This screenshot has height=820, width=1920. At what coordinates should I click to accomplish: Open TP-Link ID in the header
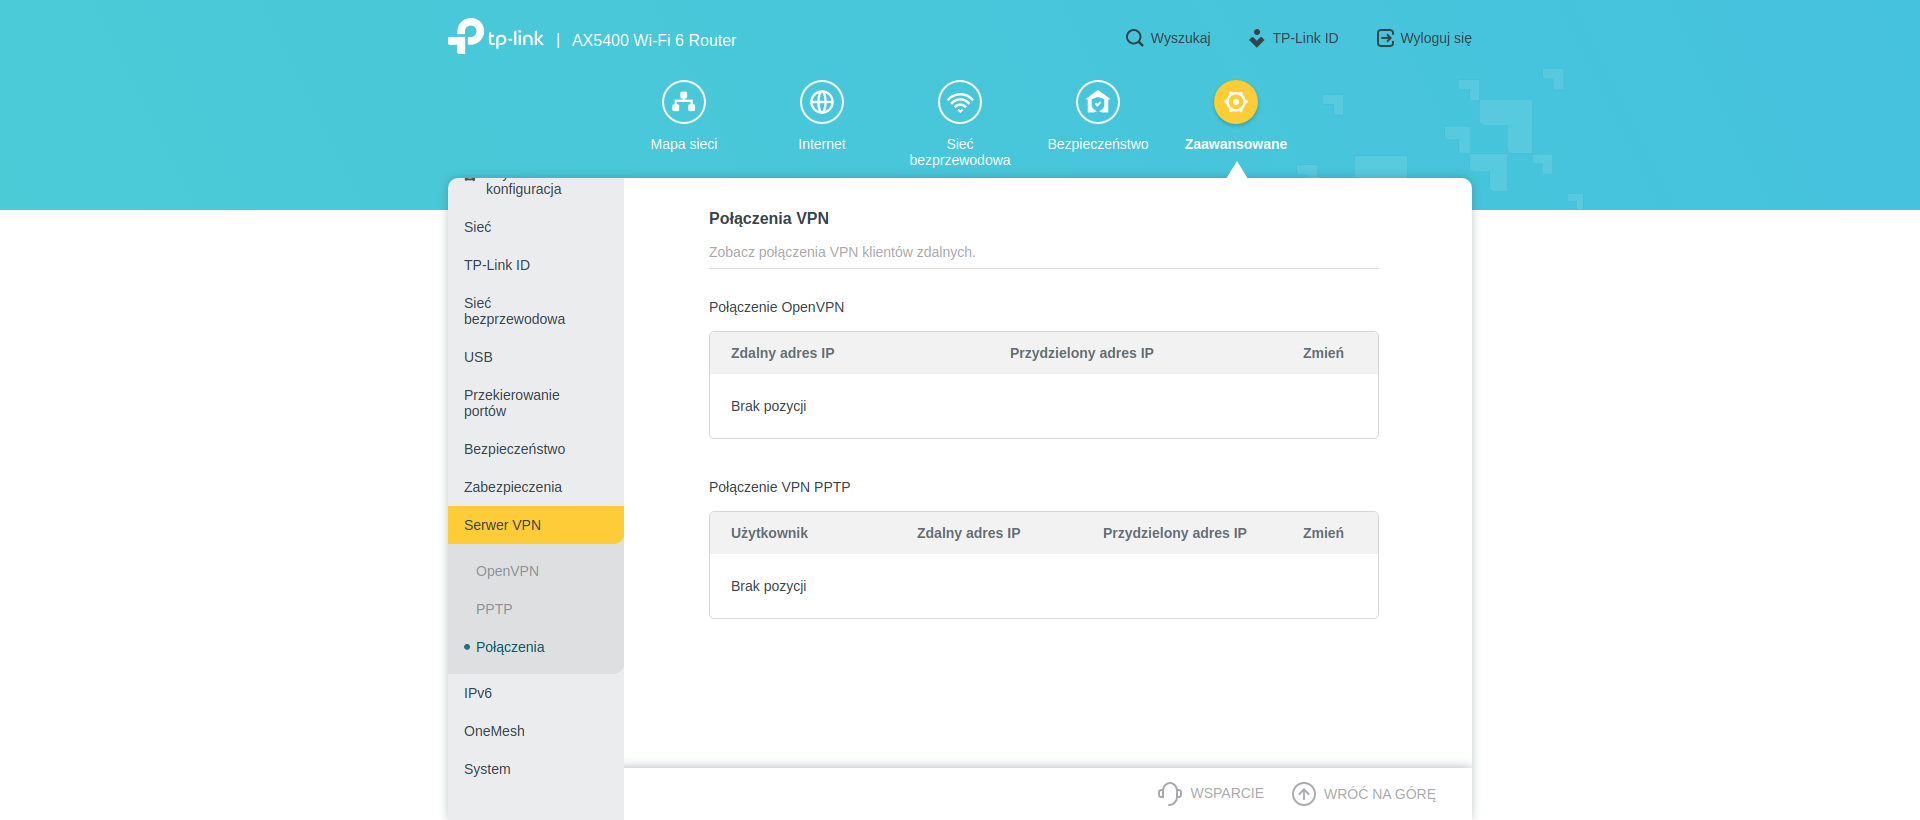tap(1294, 38)
